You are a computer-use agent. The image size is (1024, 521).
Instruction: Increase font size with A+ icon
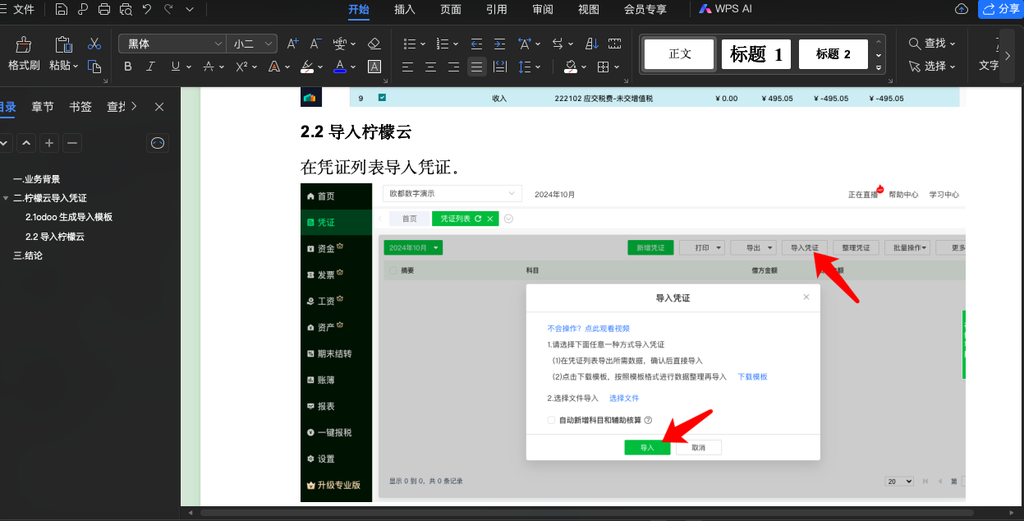tap(293, 44)
